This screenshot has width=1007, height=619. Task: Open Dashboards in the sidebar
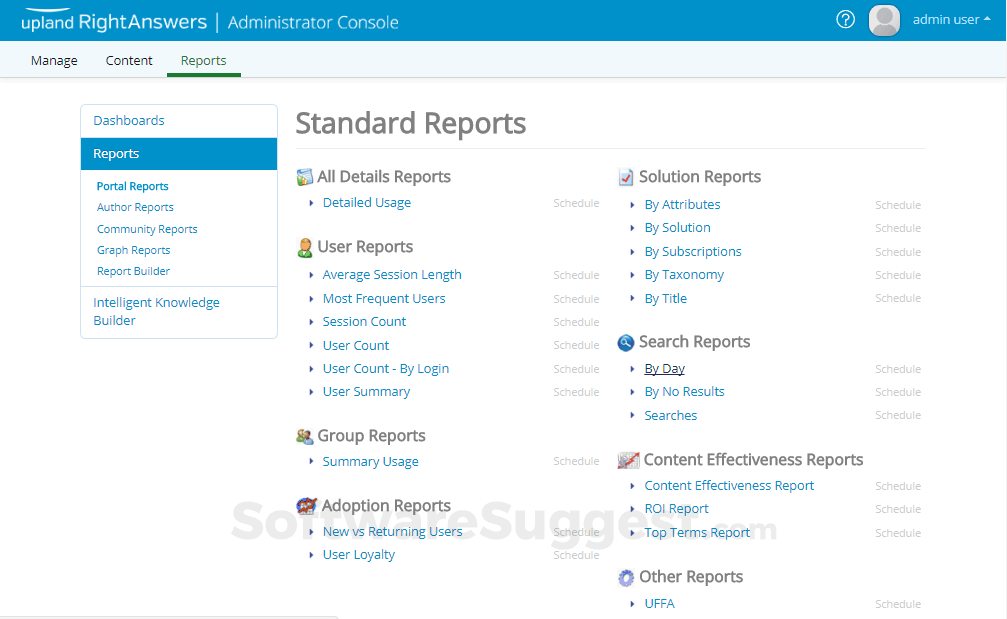(x=129, y=121)
